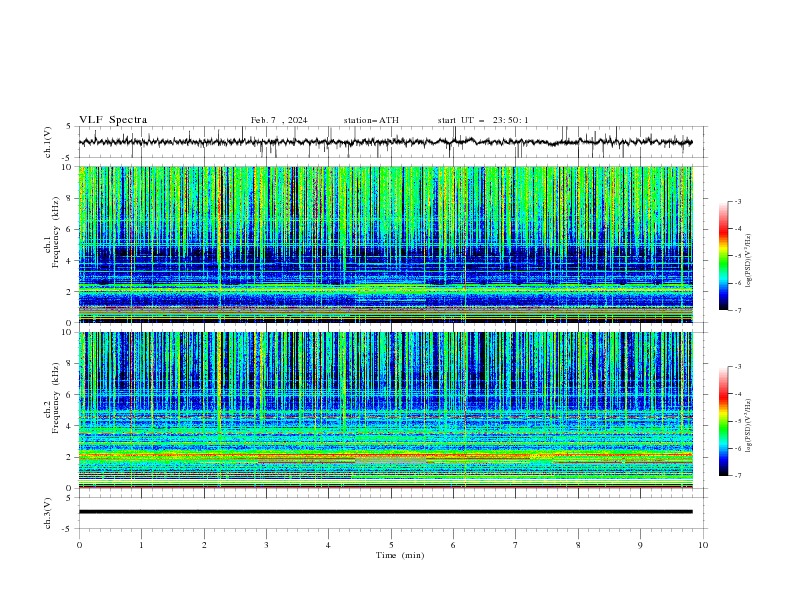Click the ch.1 voltage waveform trace
The height and width of the screenshot is (612, 792).
(x=385, y=142)
